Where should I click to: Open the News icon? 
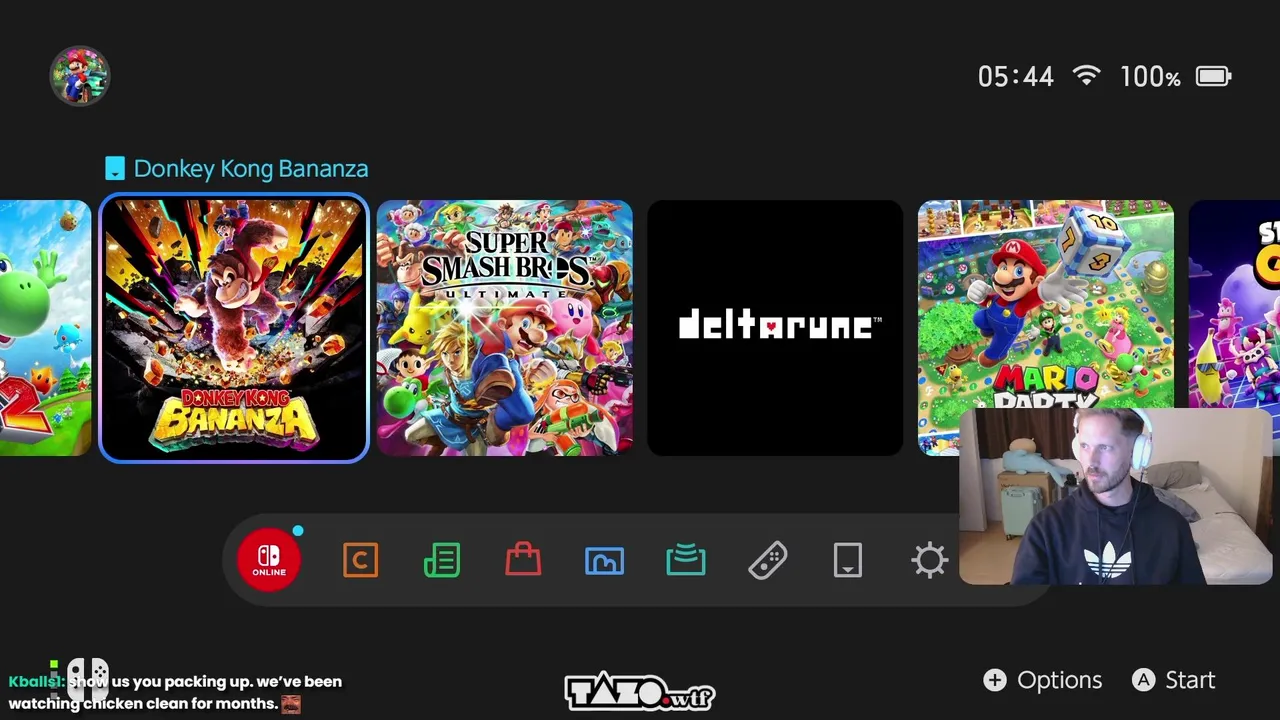pos(442,560)
